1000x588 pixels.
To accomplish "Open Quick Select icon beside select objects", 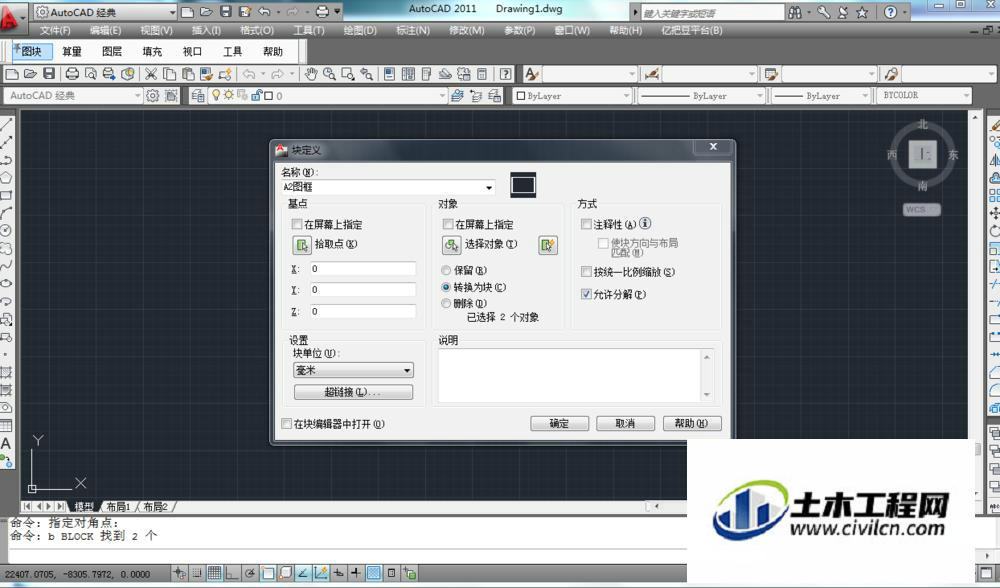I will pyautogui.click(x=548, y=245).
